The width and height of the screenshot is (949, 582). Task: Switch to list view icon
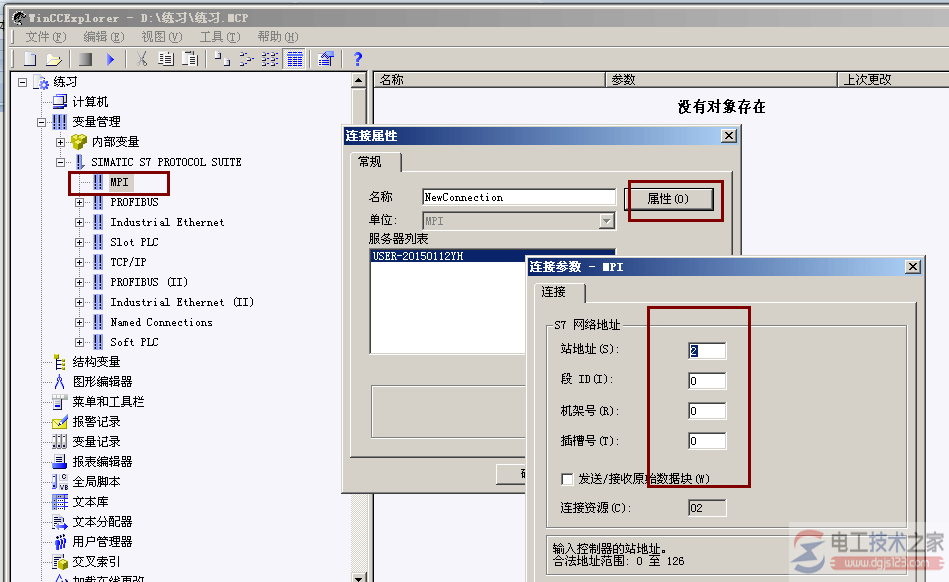click(270, 59)
